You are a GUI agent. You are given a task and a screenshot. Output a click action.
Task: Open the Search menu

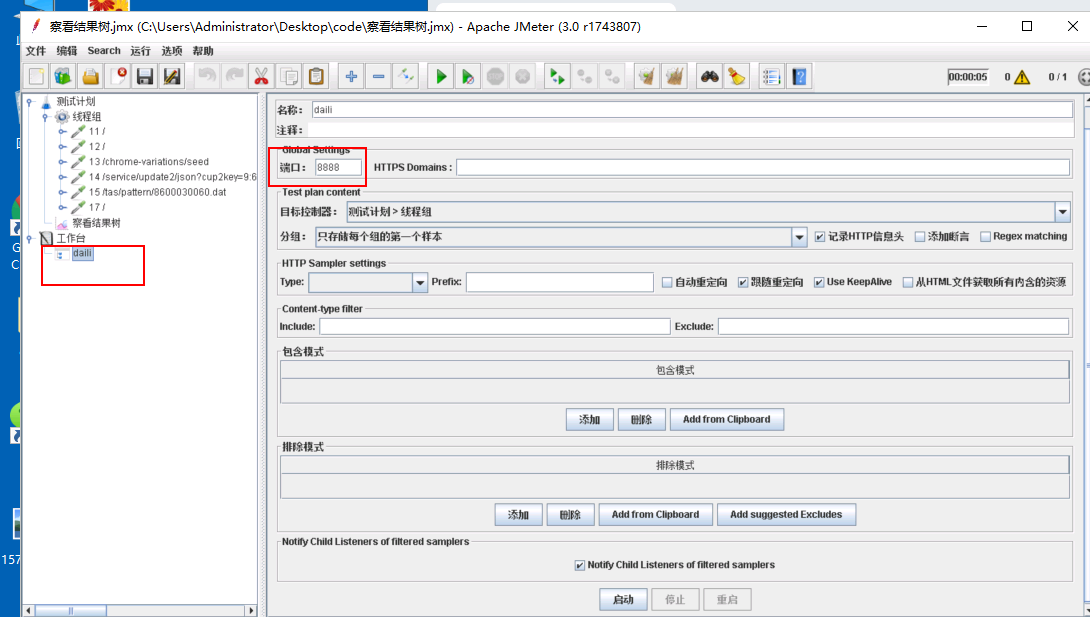click(x=104, y=51)
